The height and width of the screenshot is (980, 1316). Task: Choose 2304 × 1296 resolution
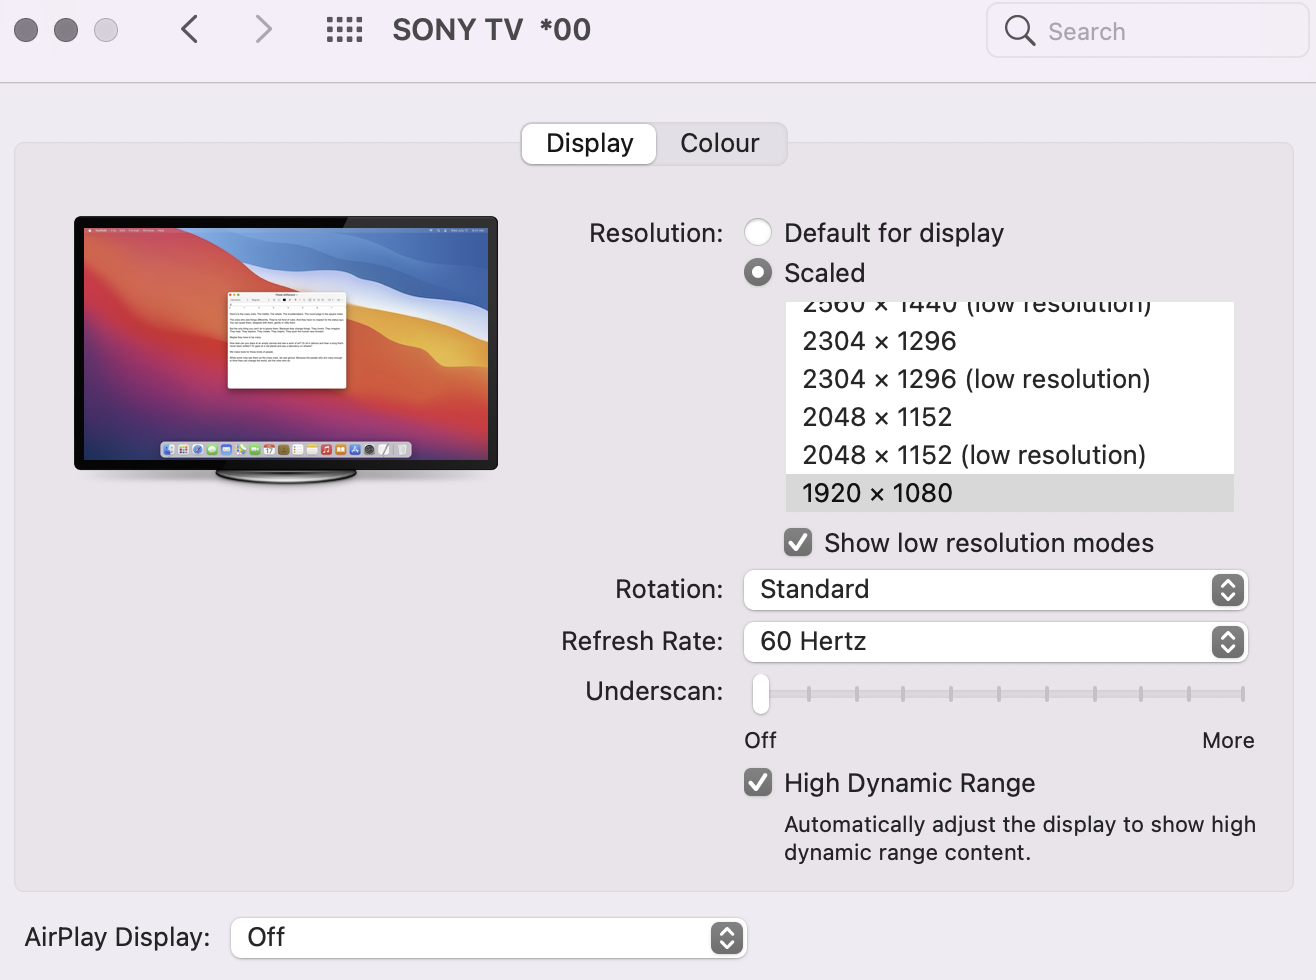click(x=1010, y=341)
